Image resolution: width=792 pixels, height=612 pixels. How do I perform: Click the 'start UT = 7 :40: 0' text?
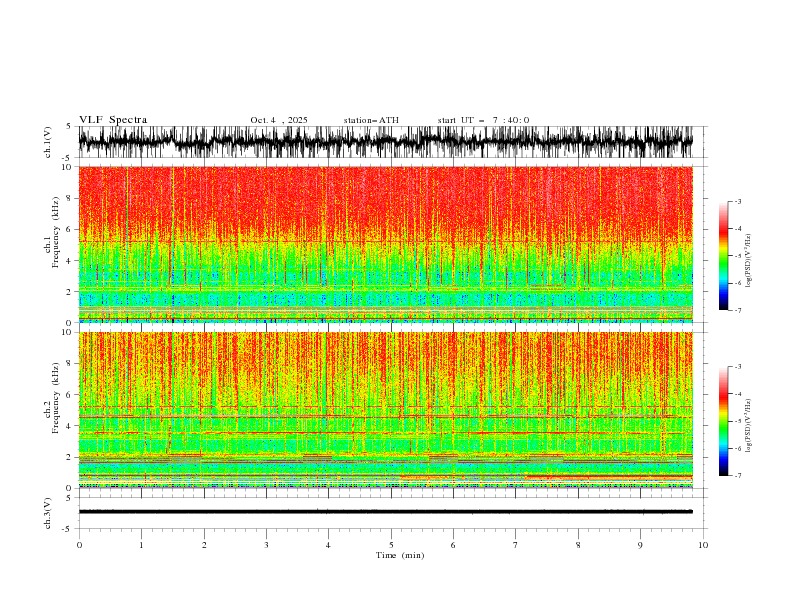[x=483, y=120]
